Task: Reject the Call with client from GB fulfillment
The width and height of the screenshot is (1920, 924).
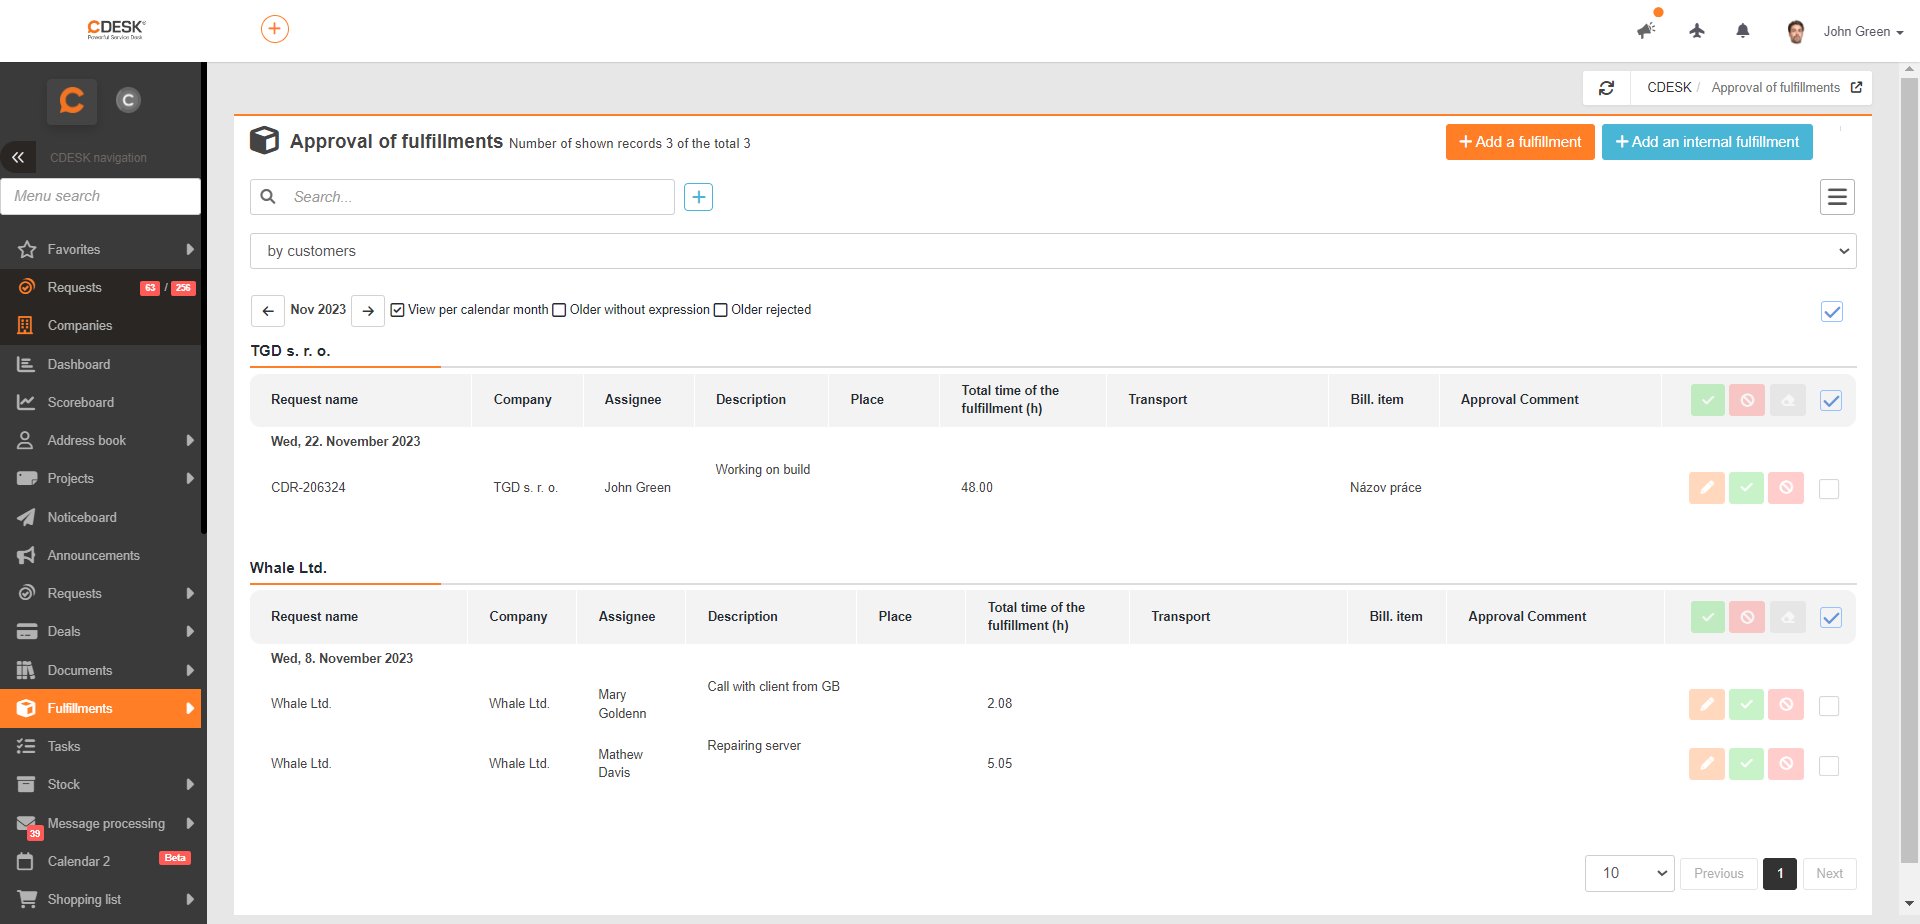Action: click(x=1786, y=705)
